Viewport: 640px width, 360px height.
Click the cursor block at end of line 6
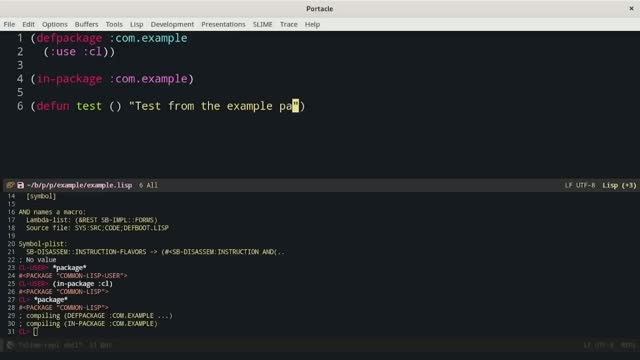point(296,106)
